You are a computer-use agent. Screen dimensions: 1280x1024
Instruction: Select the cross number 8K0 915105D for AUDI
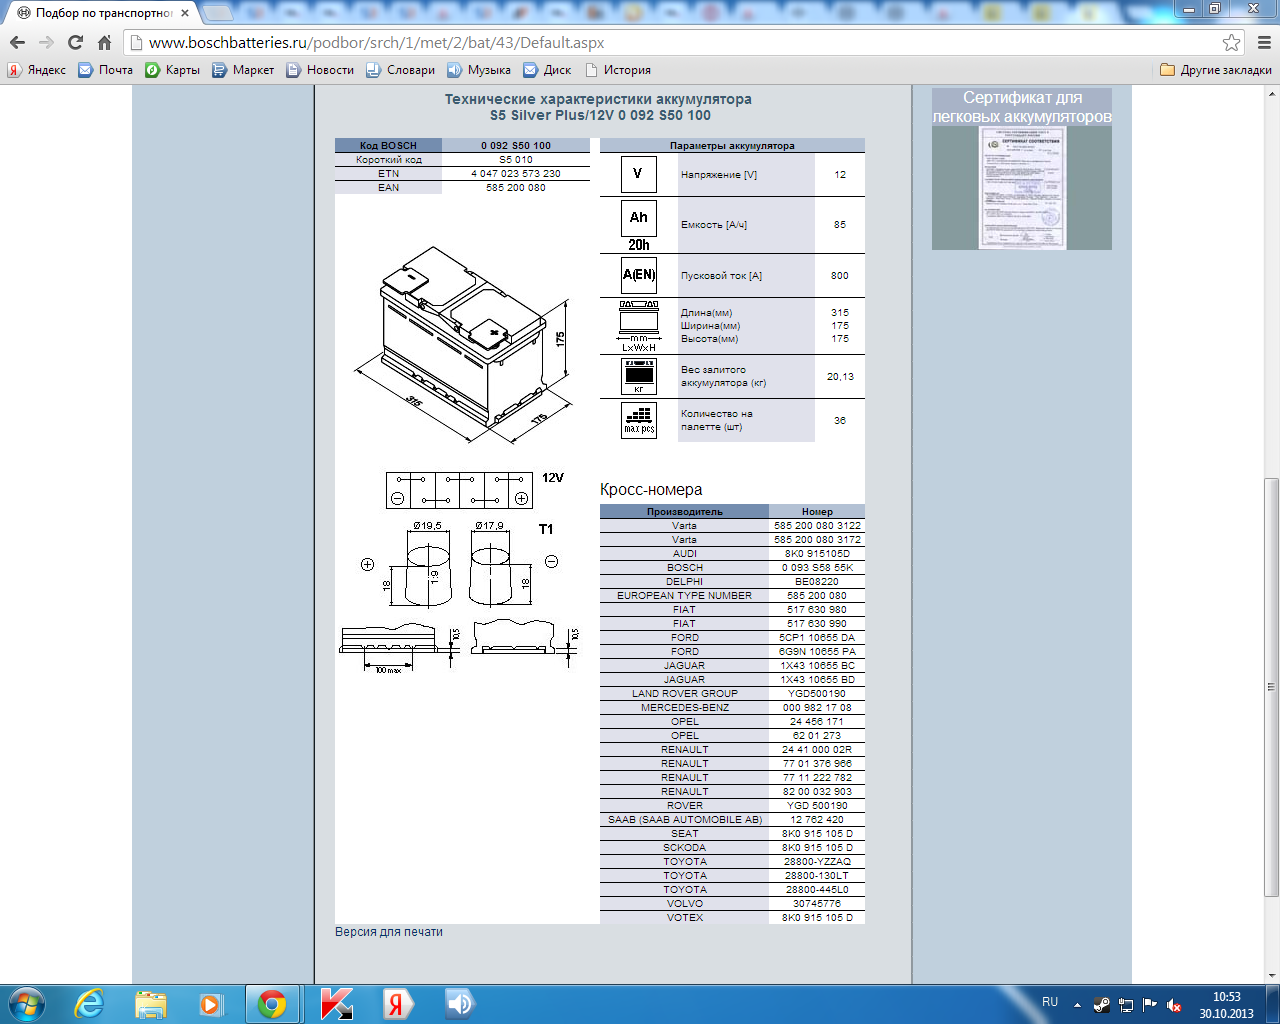point(817,554)
